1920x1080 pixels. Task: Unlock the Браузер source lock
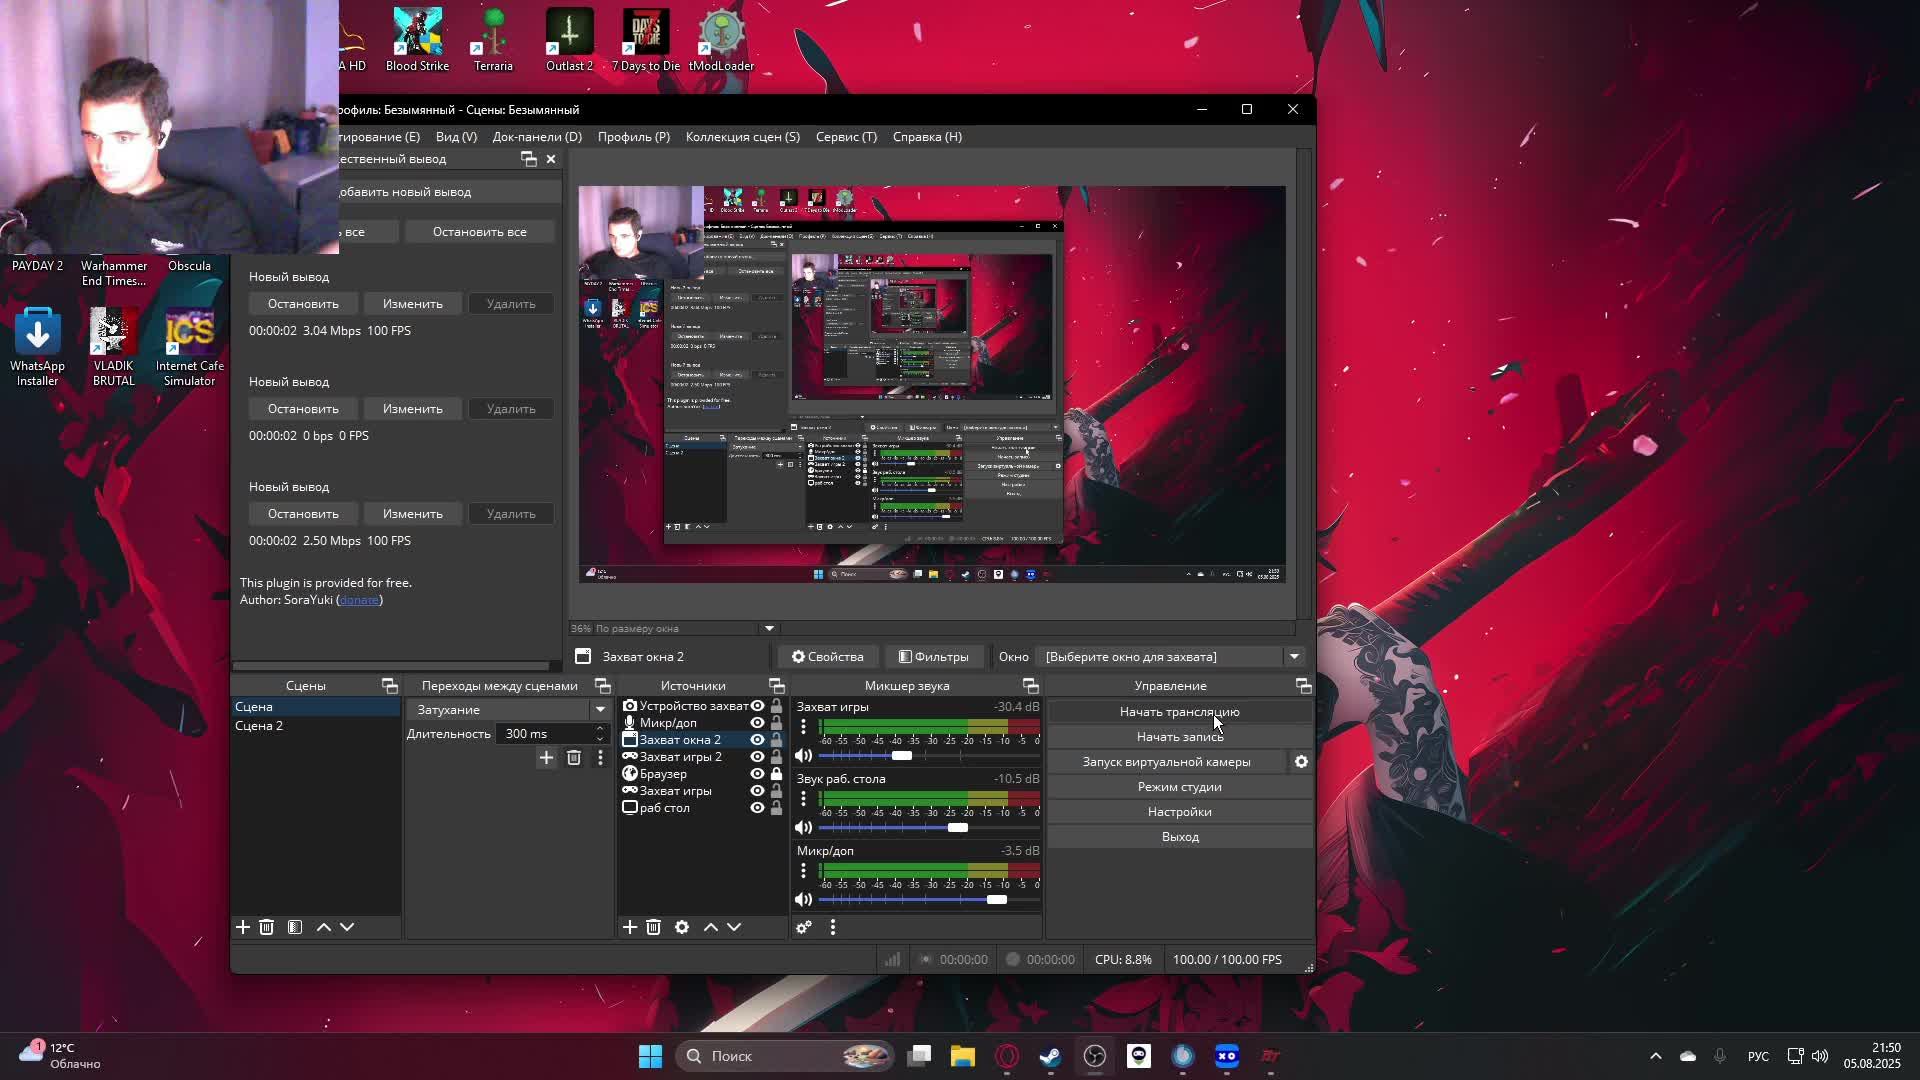[x=776, y=774]
